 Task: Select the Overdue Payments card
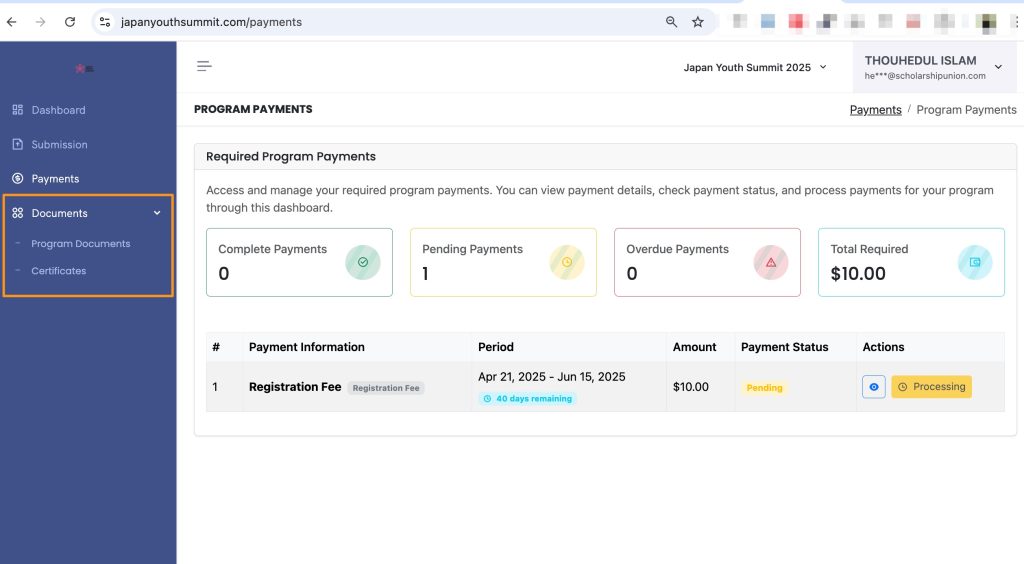707,262
